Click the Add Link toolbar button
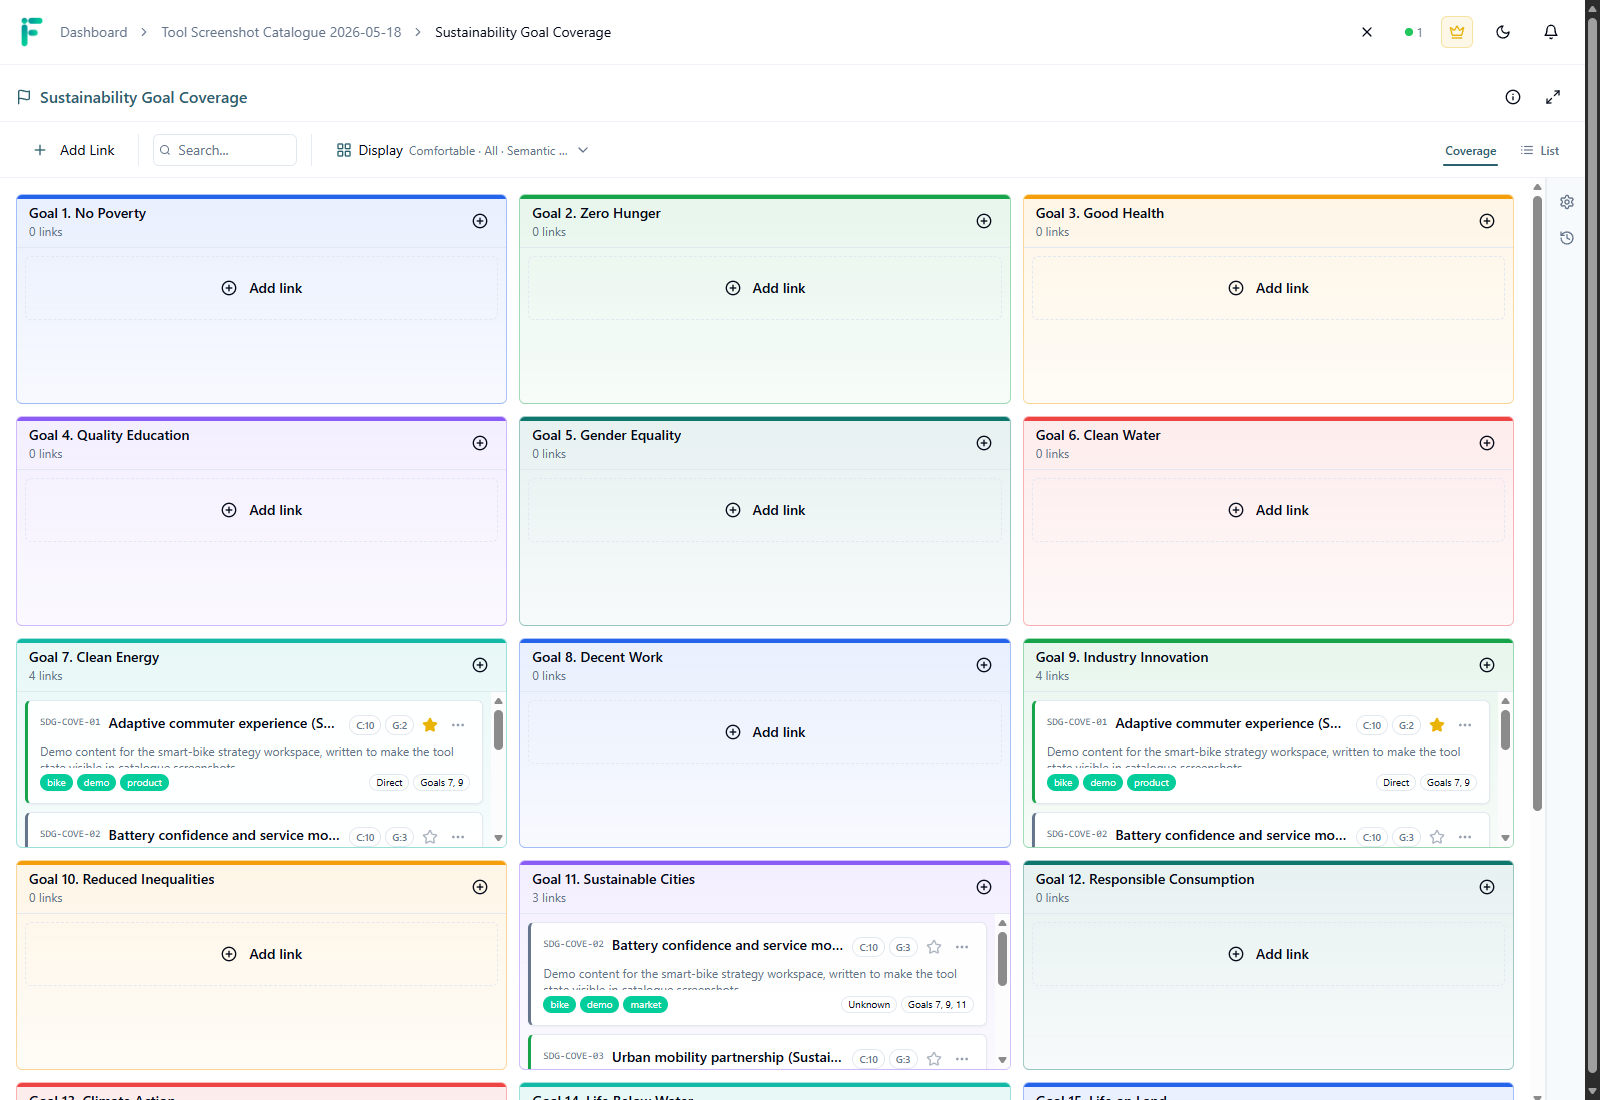Screen dimensions: 1600x1100 (74, 150)
